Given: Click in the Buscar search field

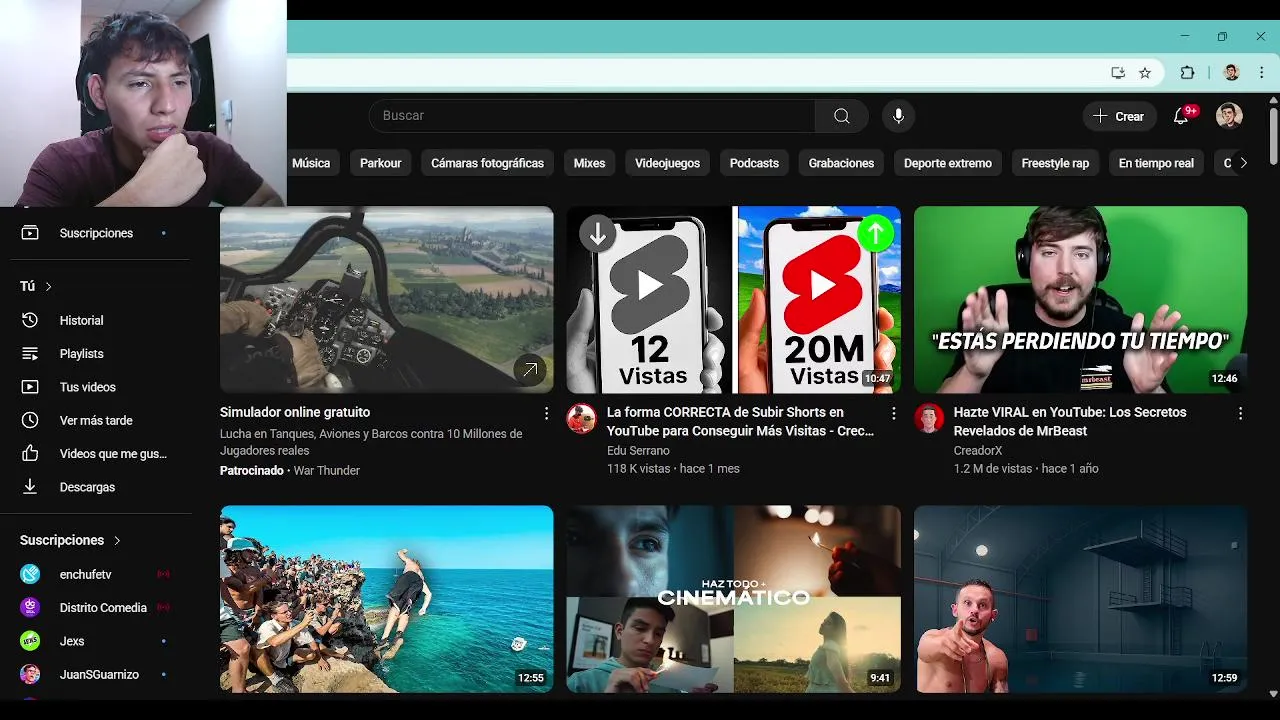Looking at the screenshot, I should (x=592, y=116).
